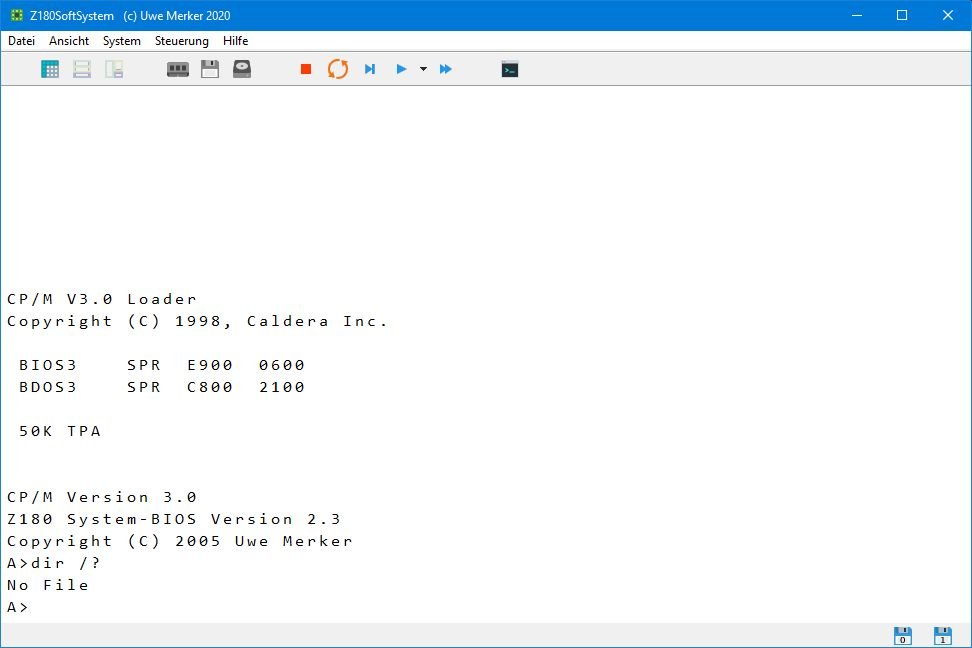Click the memory module icon
This screenshot has width=972, height=648.
tap(178, 69)
